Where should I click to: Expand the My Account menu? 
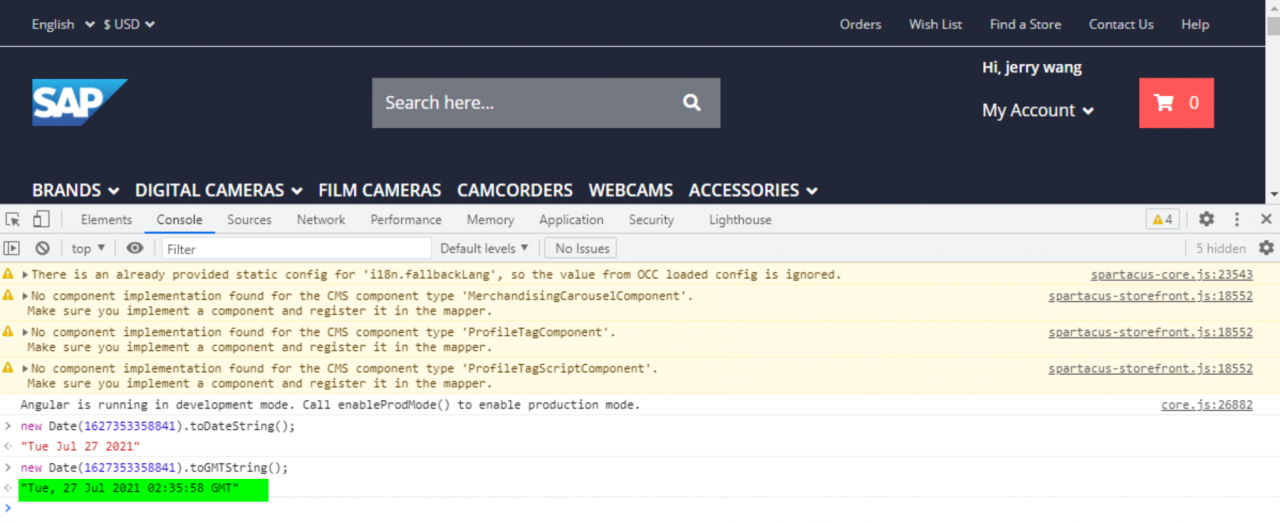(x=1038, y=111)
